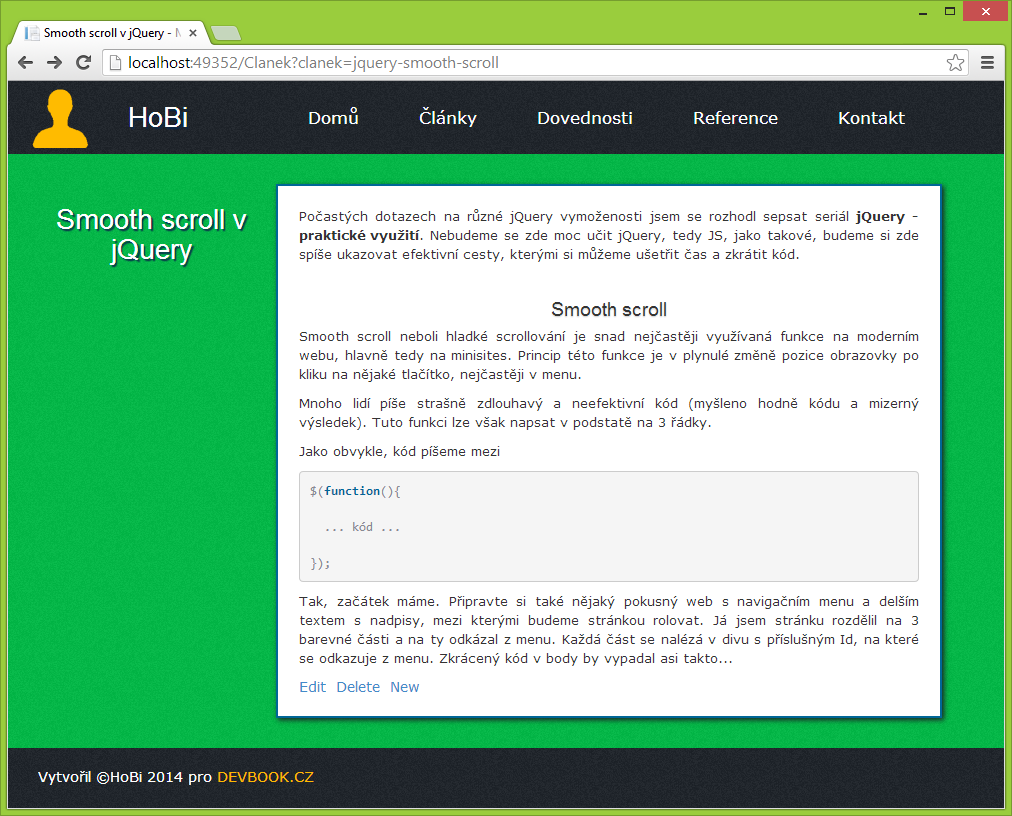Open the Chrome settings menu
Viewport: 1012px width, 816px height.
coord(987,62)
